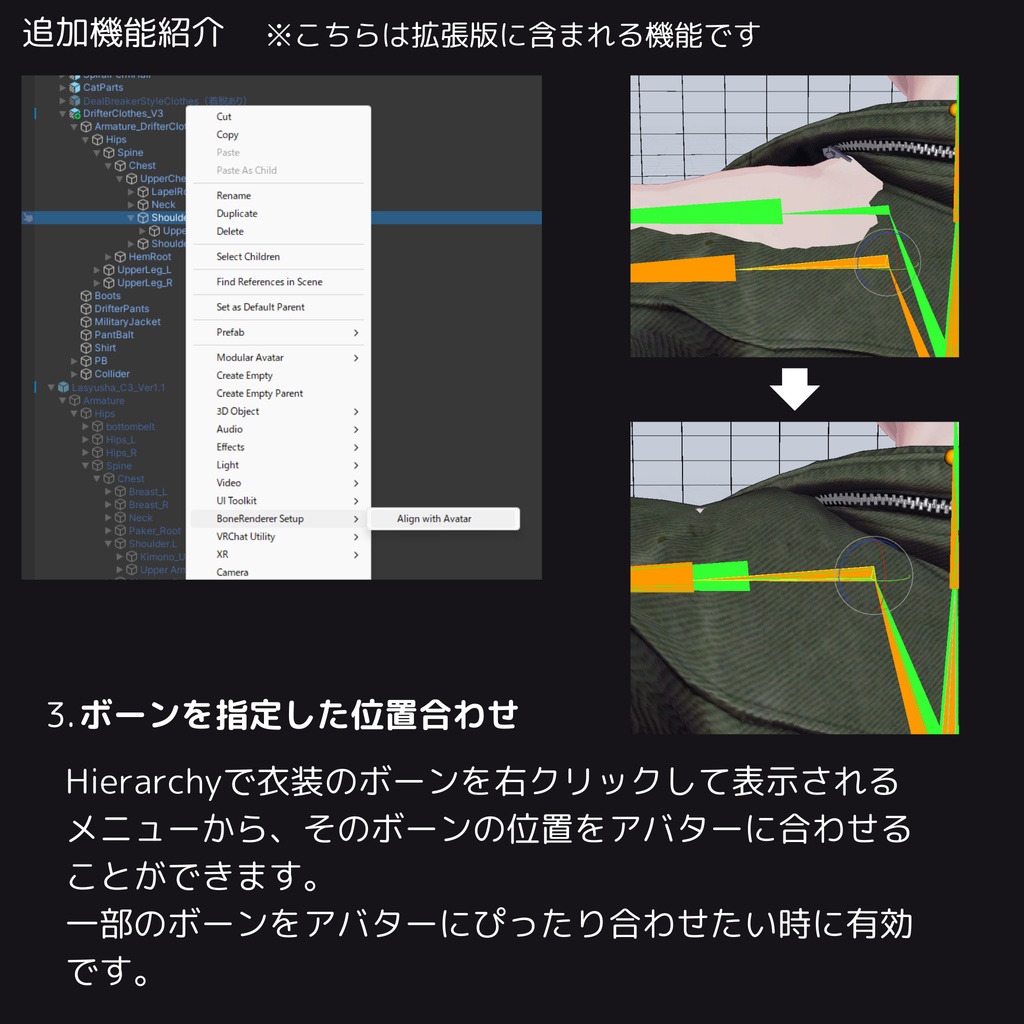Click the cube icon beside PantBalt
Image resolution: width=1024 pixels, height=1024 pixels.
click(x=86, y=335)
